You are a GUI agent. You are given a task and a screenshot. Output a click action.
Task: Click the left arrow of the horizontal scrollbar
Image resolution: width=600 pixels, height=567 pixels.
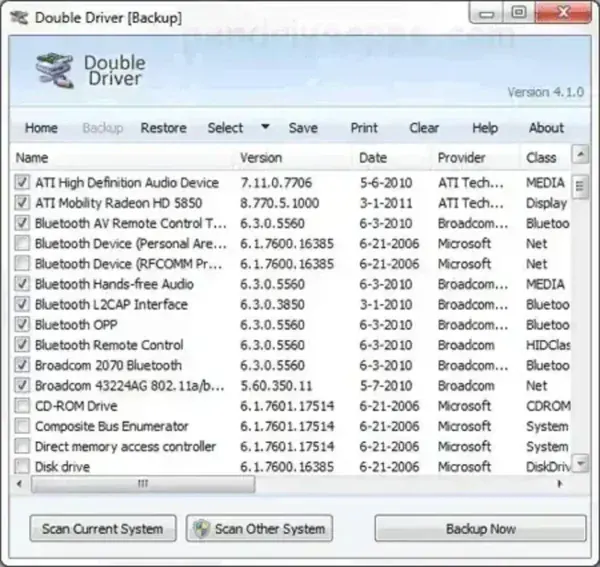click(x=20, y=484)
